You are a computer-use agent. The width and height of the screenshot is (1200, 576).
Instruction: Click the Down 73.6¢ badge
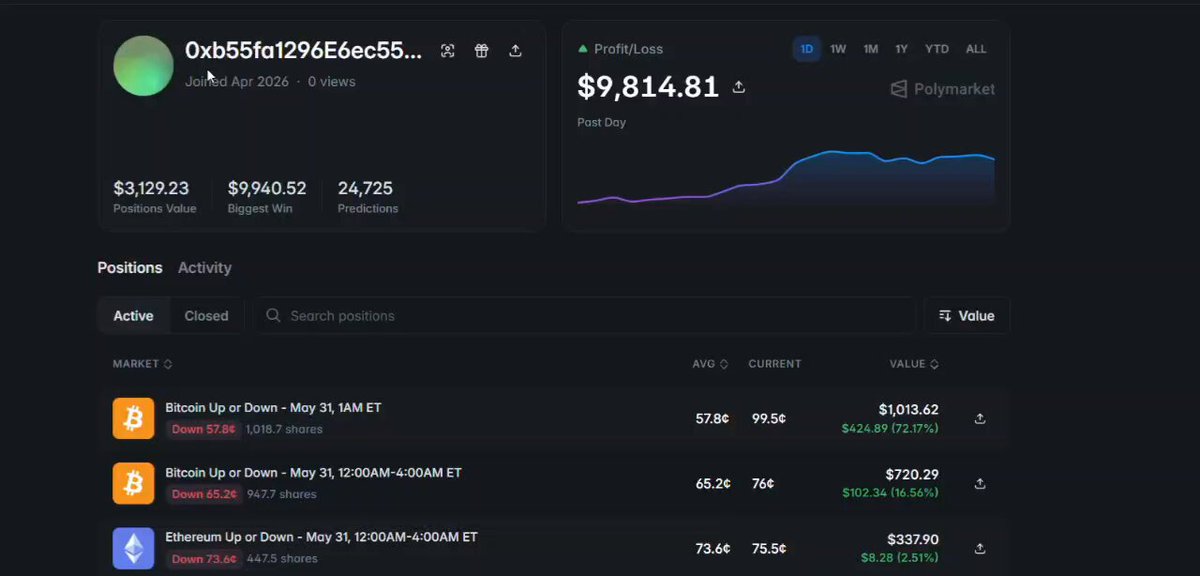(203, 559)
